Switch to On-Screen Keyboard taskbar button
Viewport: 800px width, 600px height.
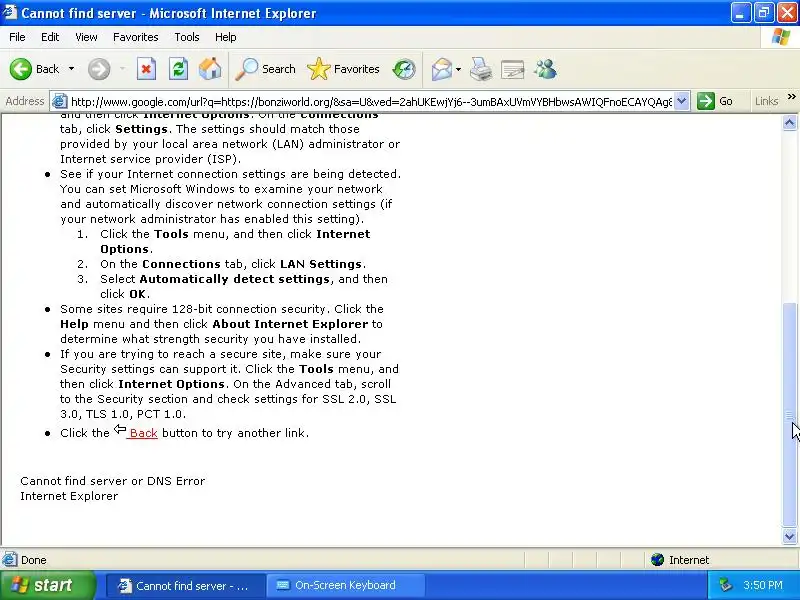click(345, 585)
